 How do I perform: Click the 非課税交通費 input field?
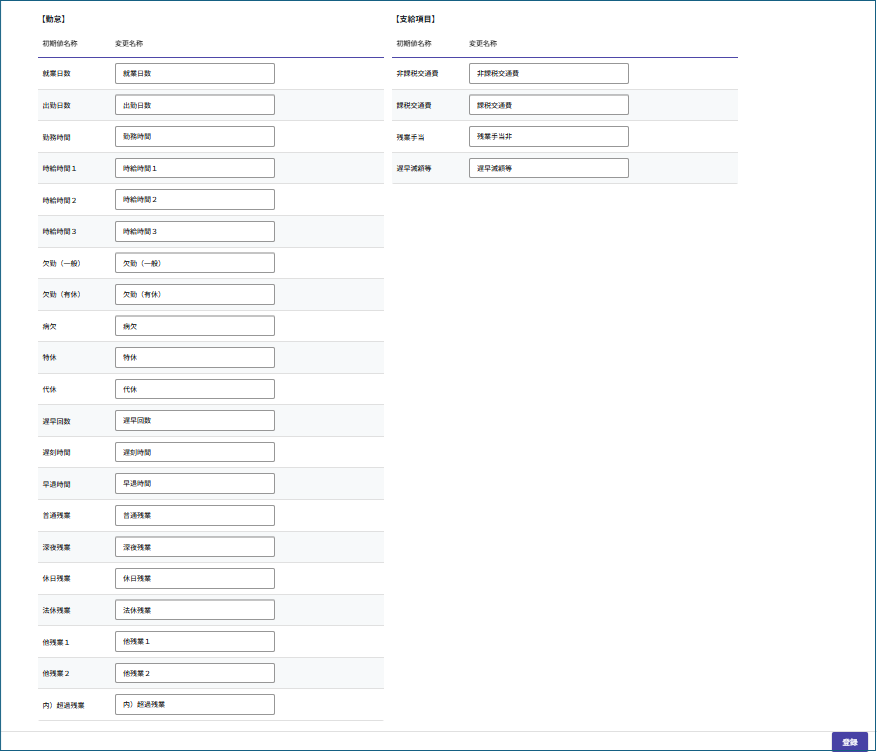point(548,74)
